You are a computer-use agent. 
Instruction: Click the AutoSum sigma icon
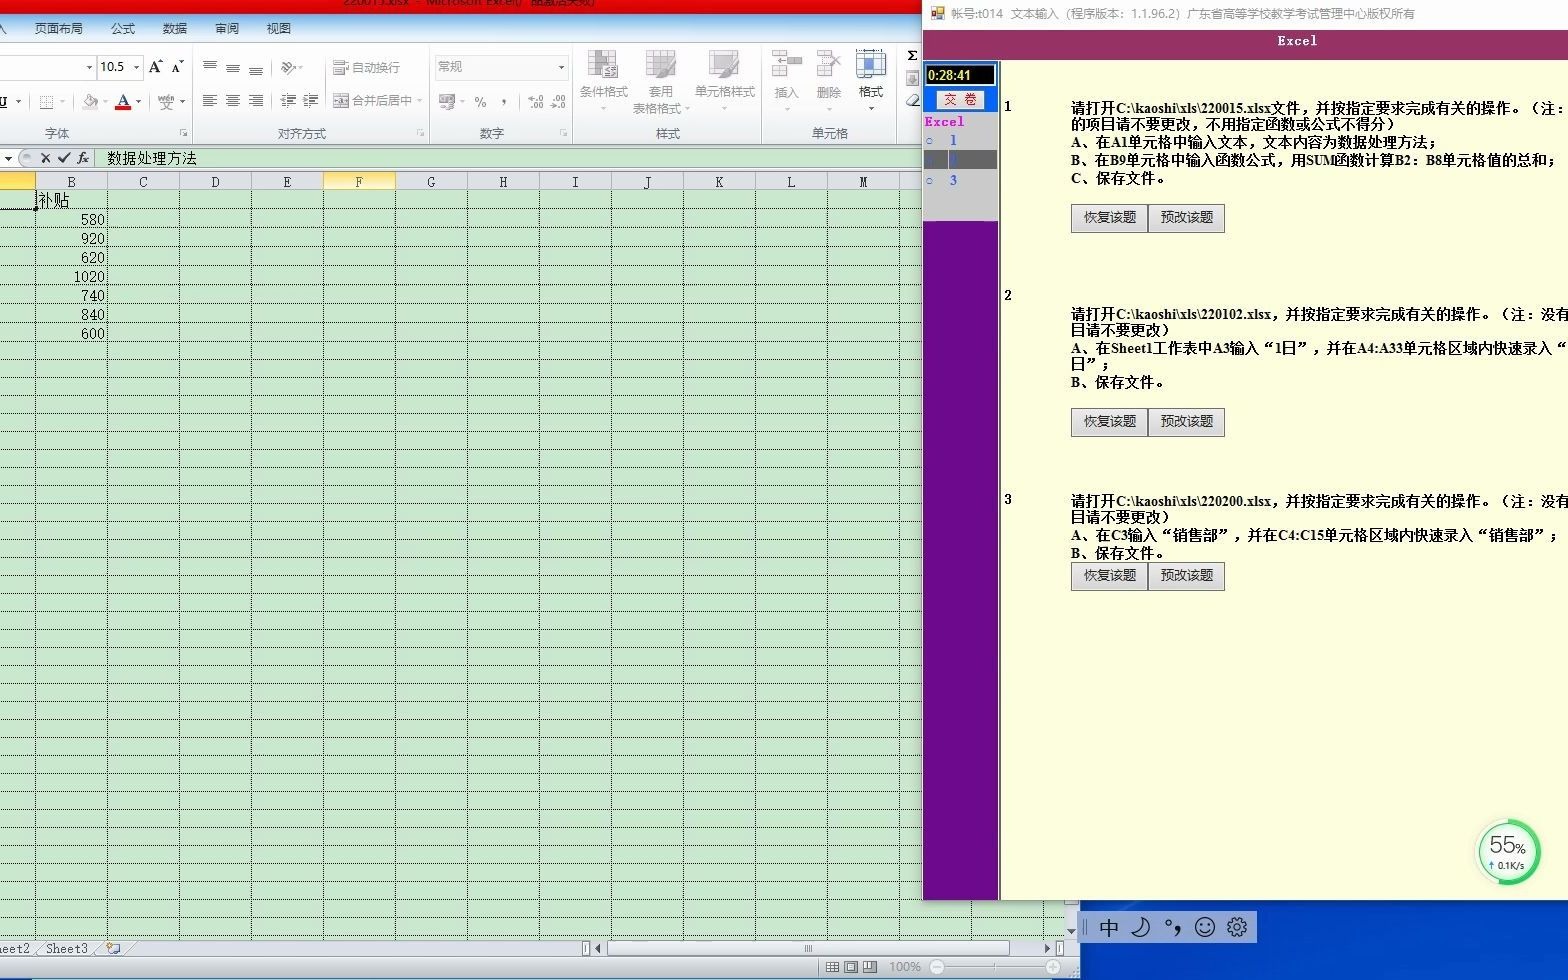click(912, 56)
